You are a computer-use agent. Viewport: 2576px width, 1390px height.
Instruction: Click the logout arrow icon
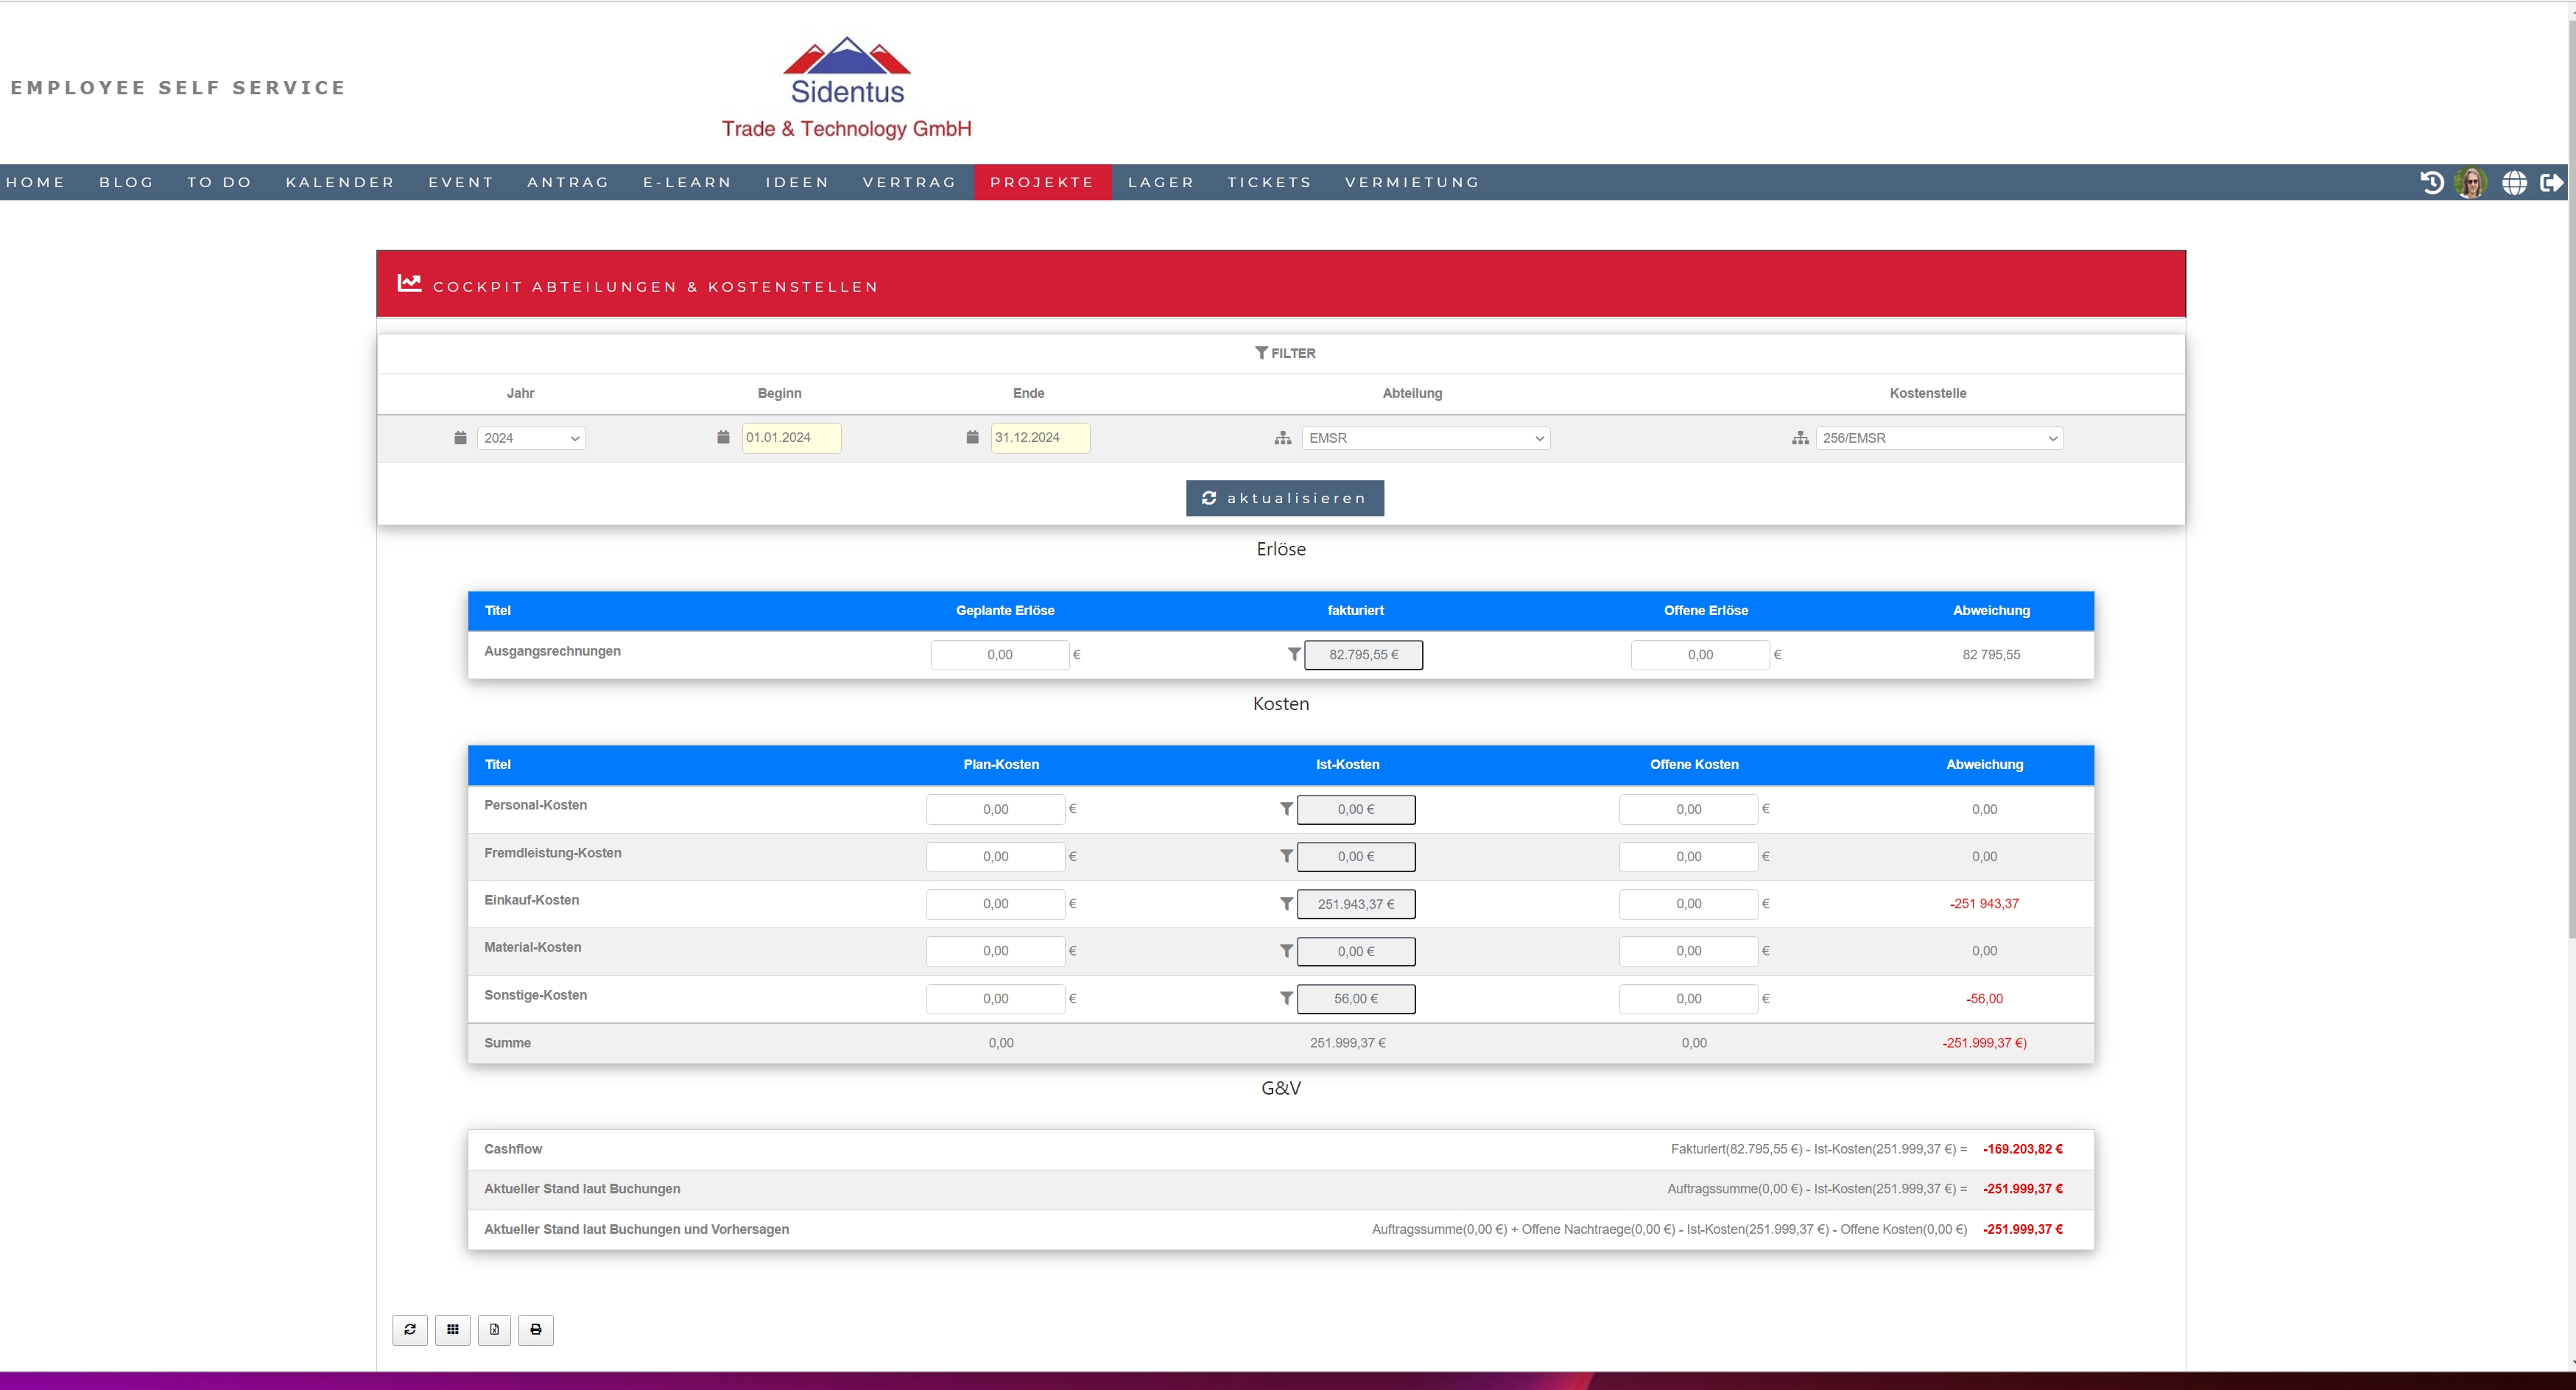coord(2551,182)
